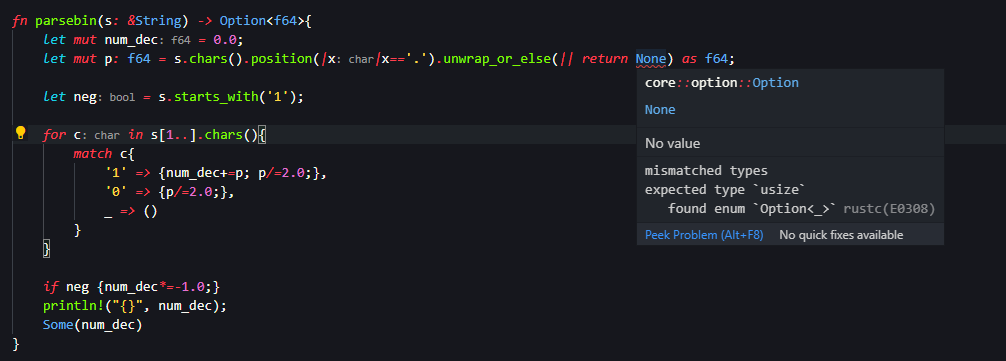Click the 'if neg' statement line
Viewport: 1006px width, 361px height.
pos(132,287)
